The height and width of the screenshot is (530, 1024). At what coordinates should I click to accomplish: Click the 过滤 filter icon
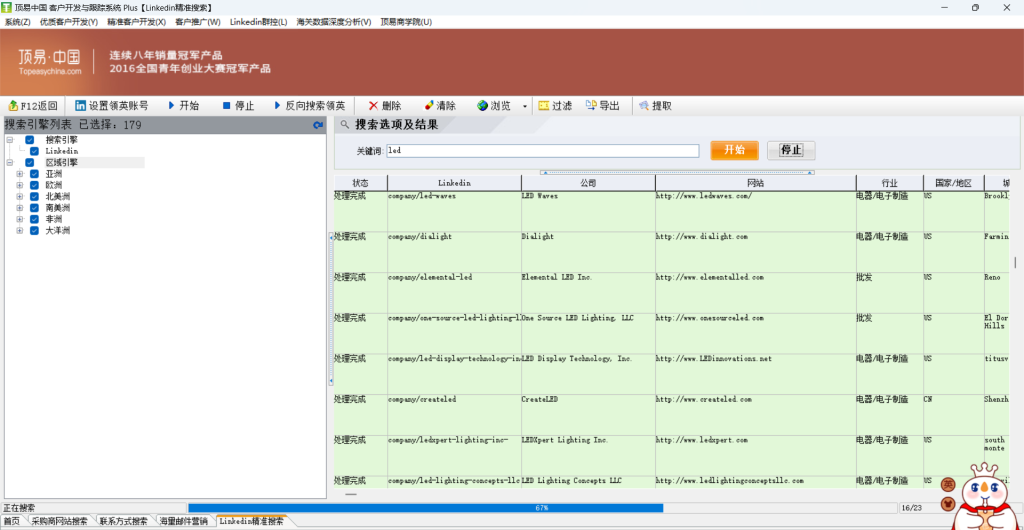[x=543, y=105]
